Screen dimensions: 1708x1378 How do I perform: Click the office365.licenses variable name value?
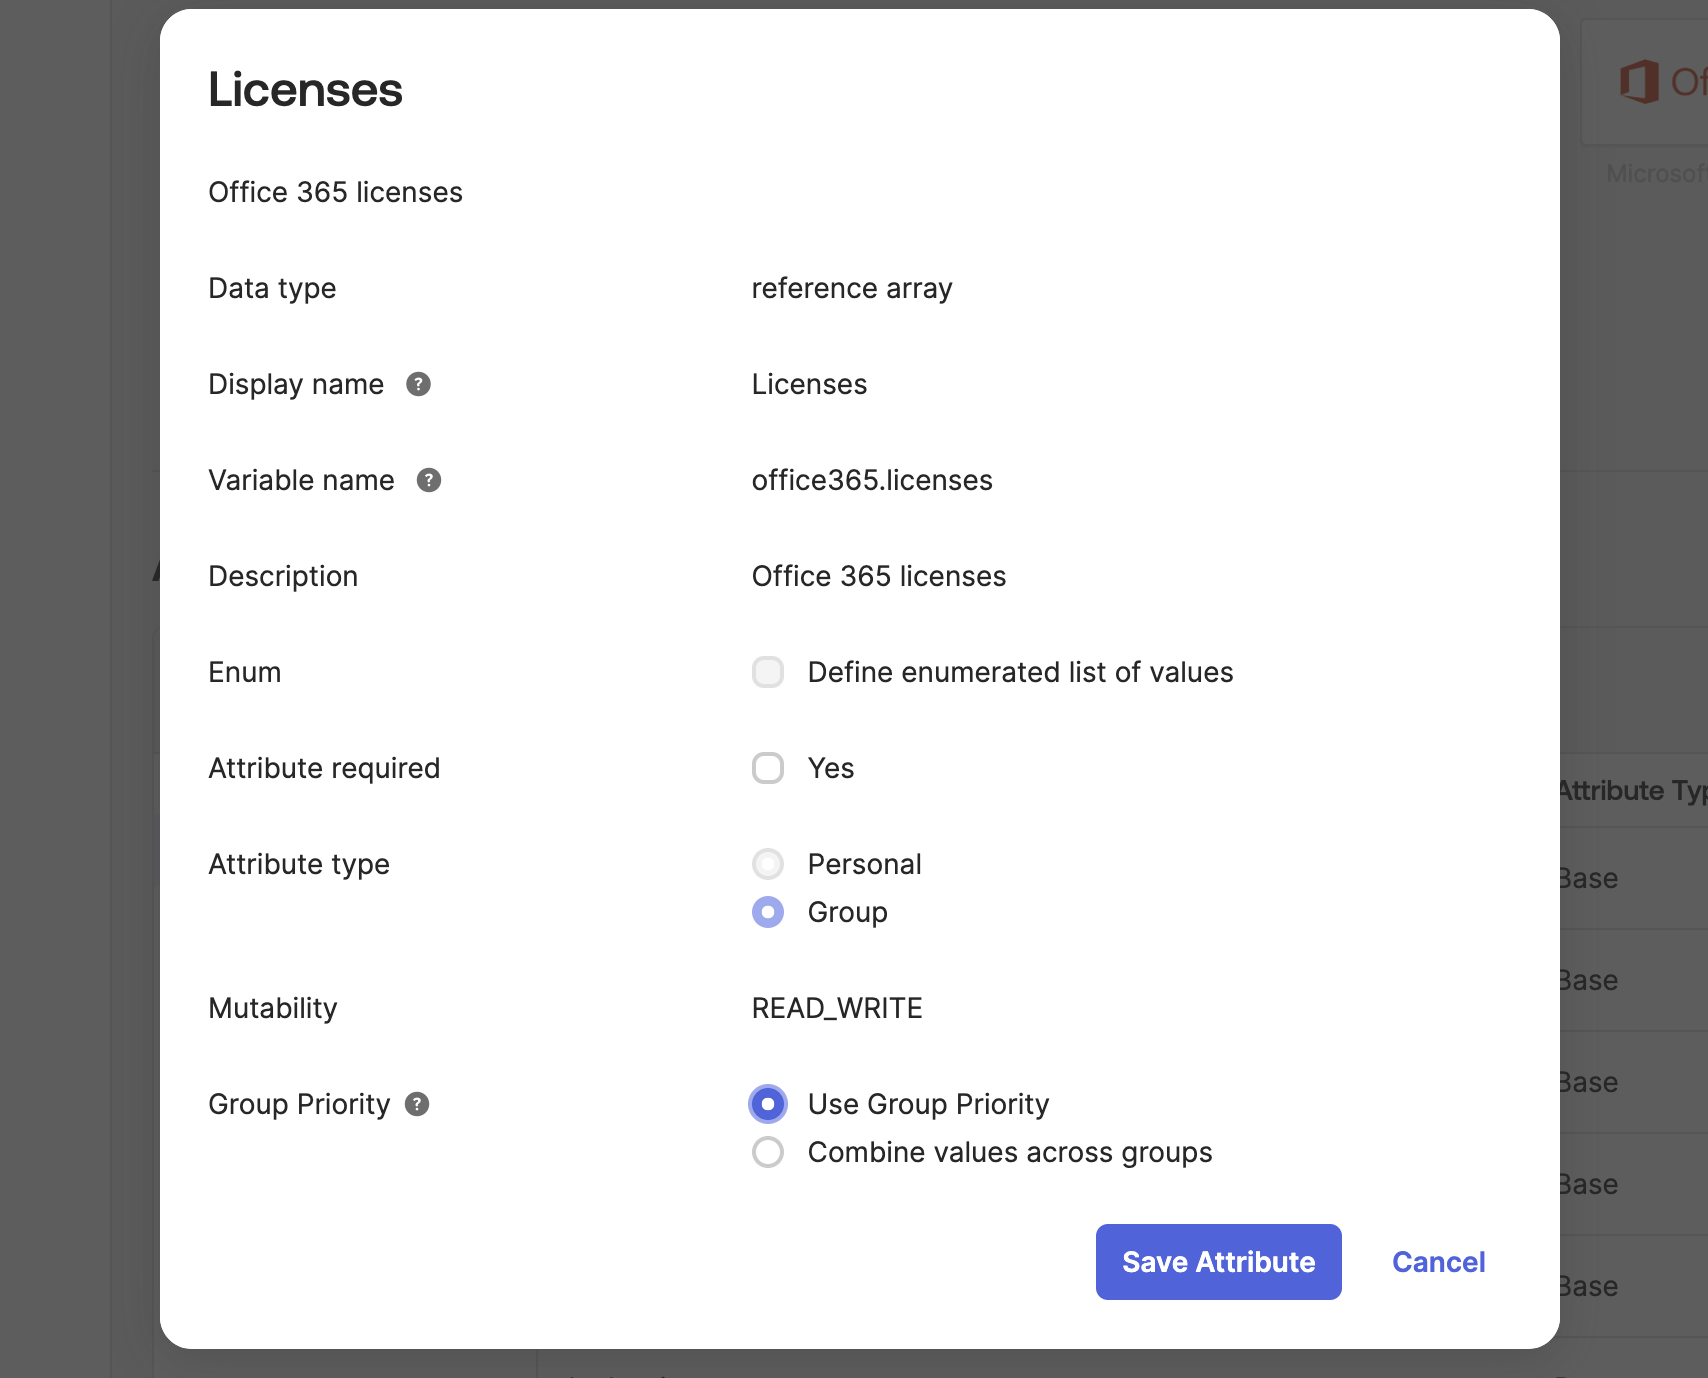(872, 480)
